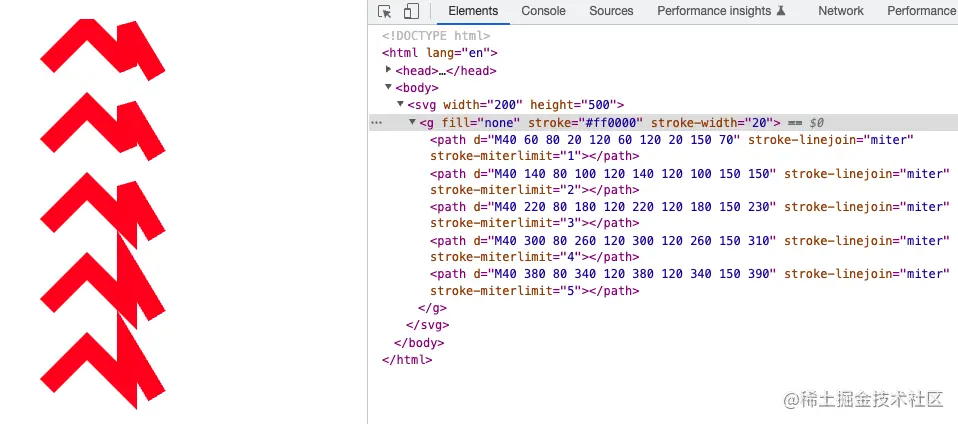Select the path with stroke-miterlimit="4"
This screenshot has height=424, width=958.
point(690,249)
